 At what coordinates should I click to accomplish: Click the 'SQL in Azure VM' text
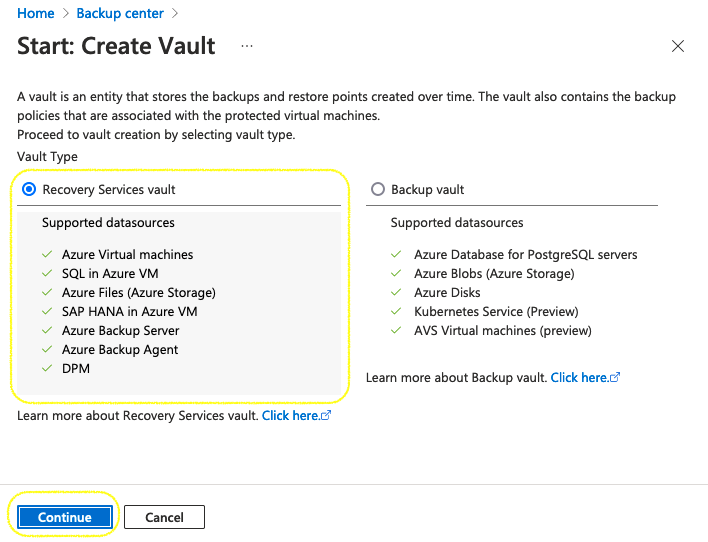[x=110, y=274]
